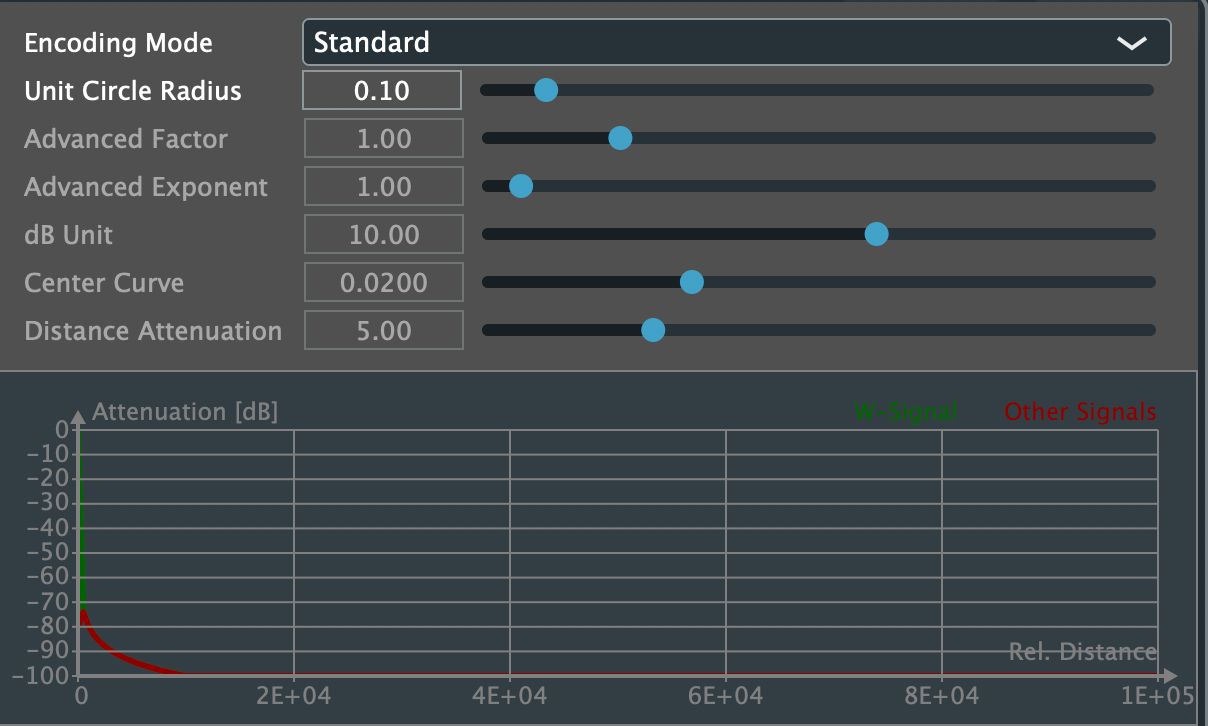Click the red Other Signals legend label

pyautogui.click(x=1080, y=411)
